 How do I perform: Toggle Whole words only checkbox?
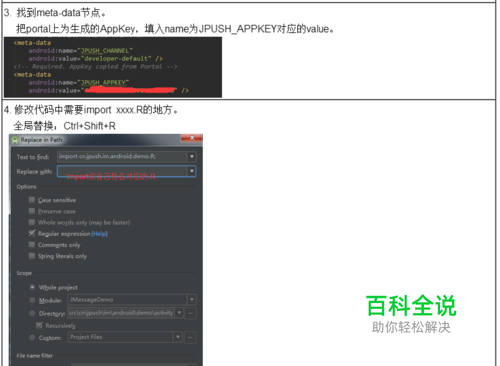pyautogui.click(x=32, y=222)
